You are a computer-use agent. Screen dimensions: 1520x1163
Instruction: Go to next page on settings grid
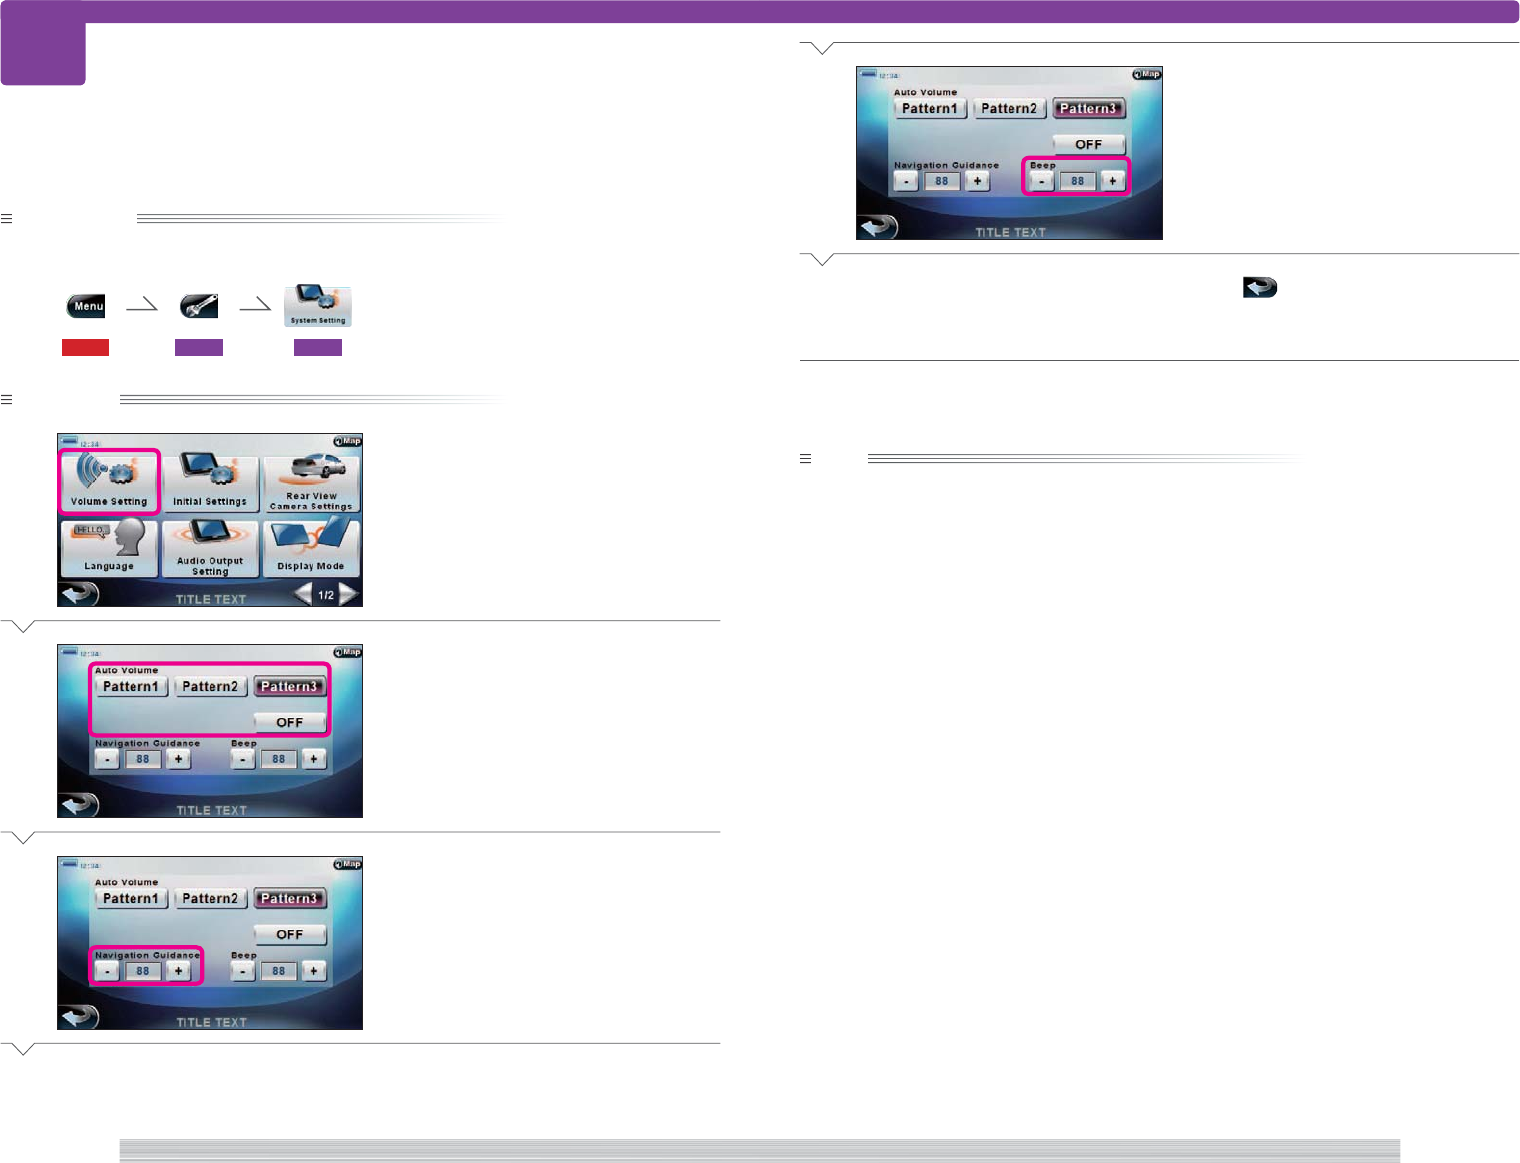[349, 595]
